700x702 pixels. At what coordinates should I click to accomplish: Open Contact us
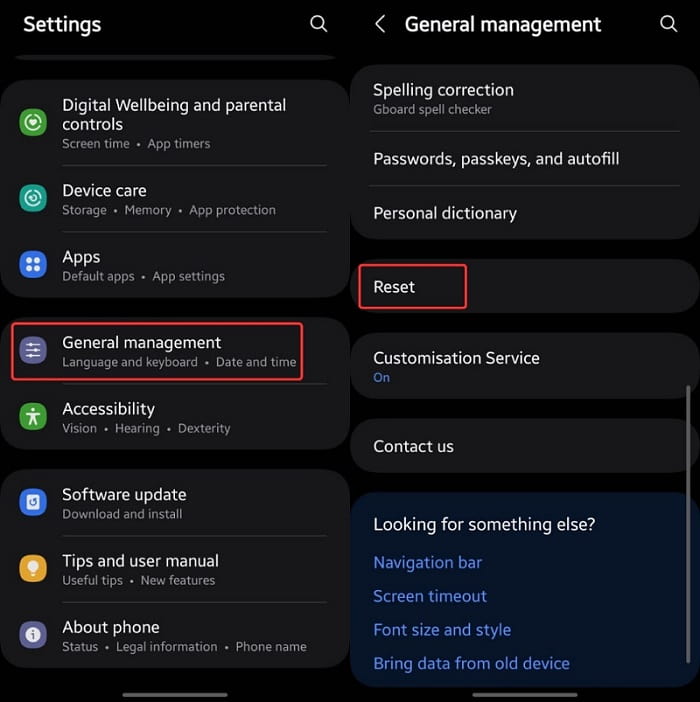[525, 446]
